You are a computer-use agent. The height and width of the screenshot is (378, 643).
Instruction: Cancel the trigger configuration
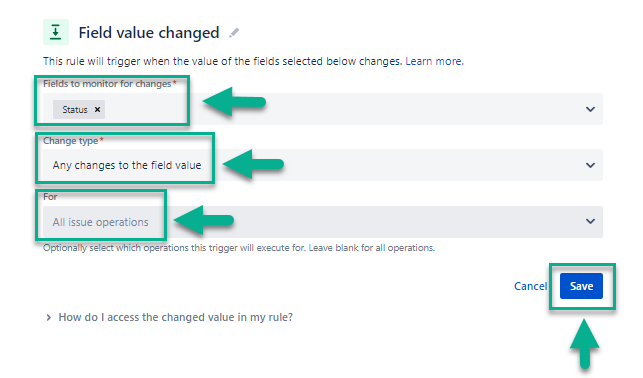[530, 286]
